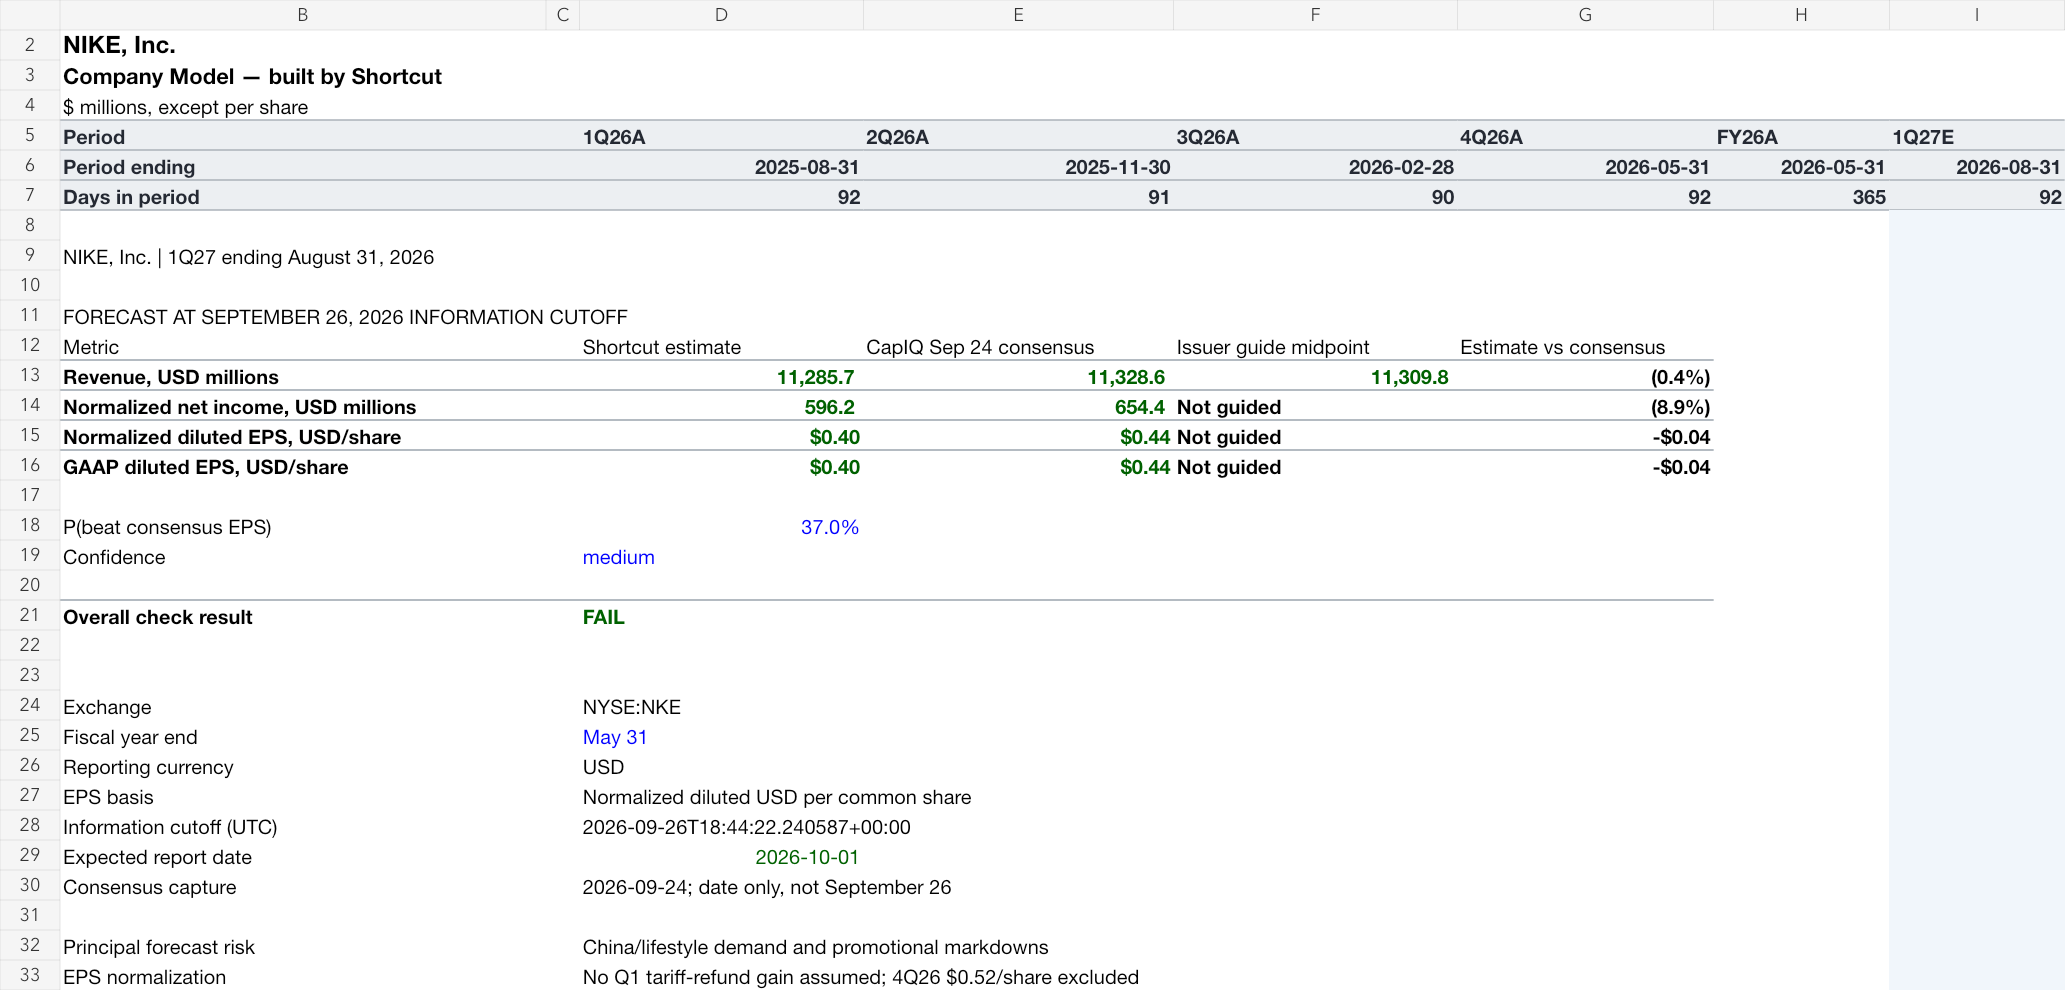Screen dimensions: 2065x990
Task: Select column C header
Action: 563,15
